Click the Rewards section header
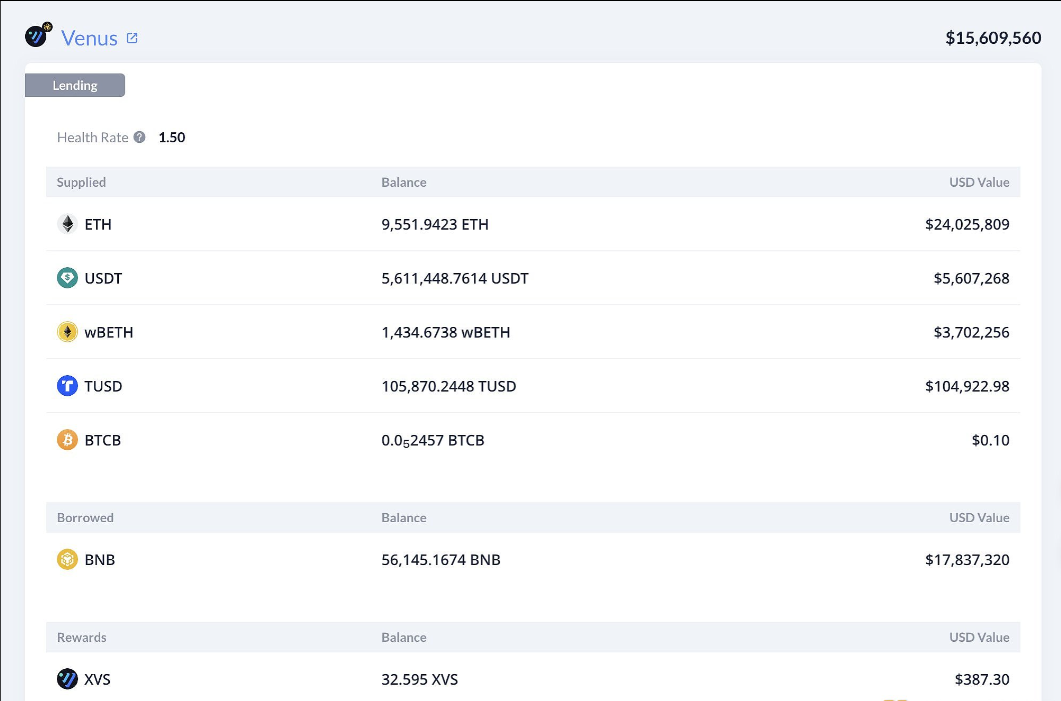 [x=81, y=637]
